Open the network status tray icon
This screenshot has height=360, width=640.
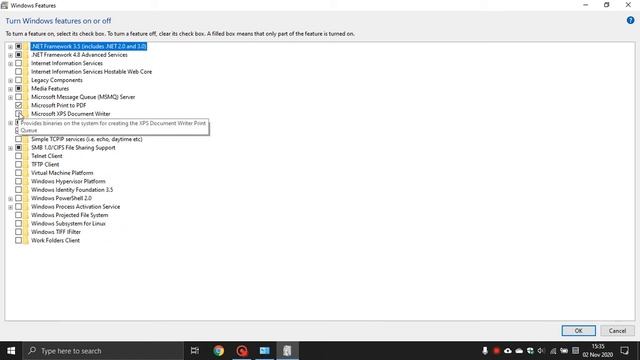[553, 351]
